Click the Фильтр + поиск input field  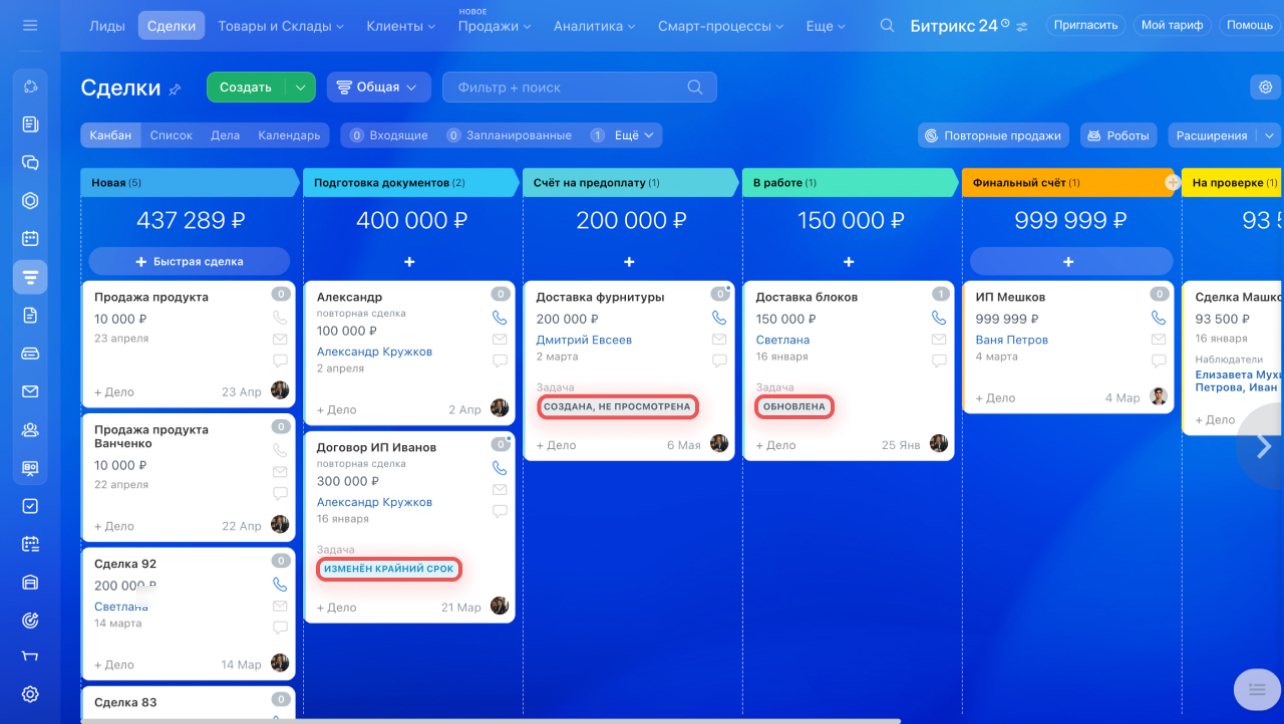click(565, 88)
